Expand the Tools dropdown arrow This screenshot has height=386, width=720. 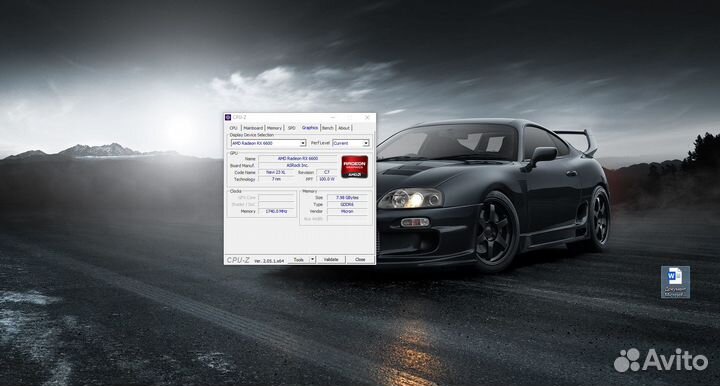click(313, 259)
